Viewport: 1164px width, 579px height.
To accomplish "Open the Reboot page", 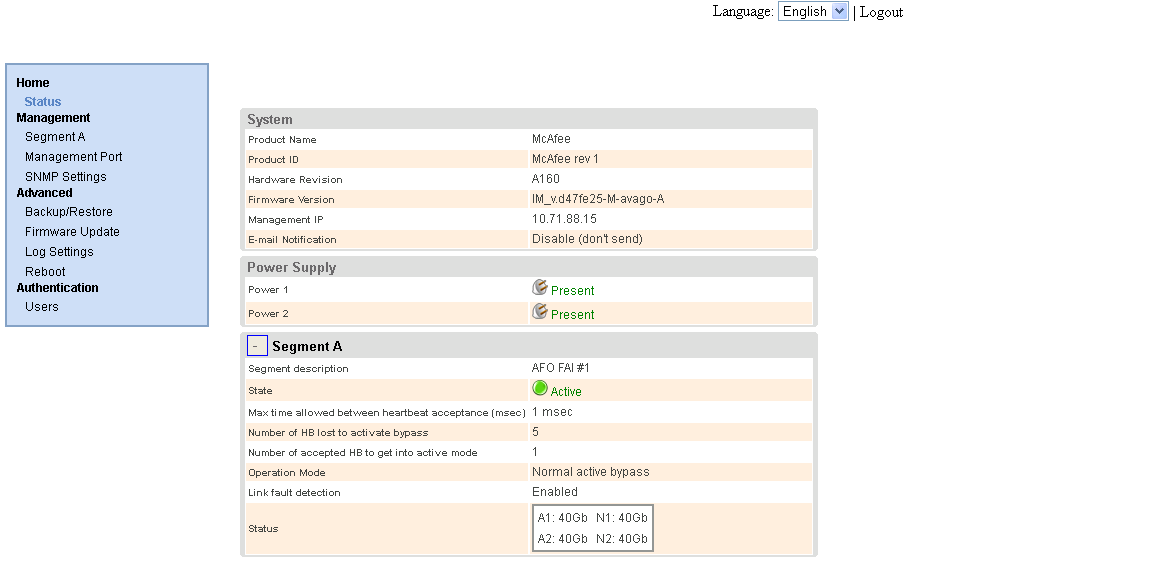I will click(x=45, y=272).
